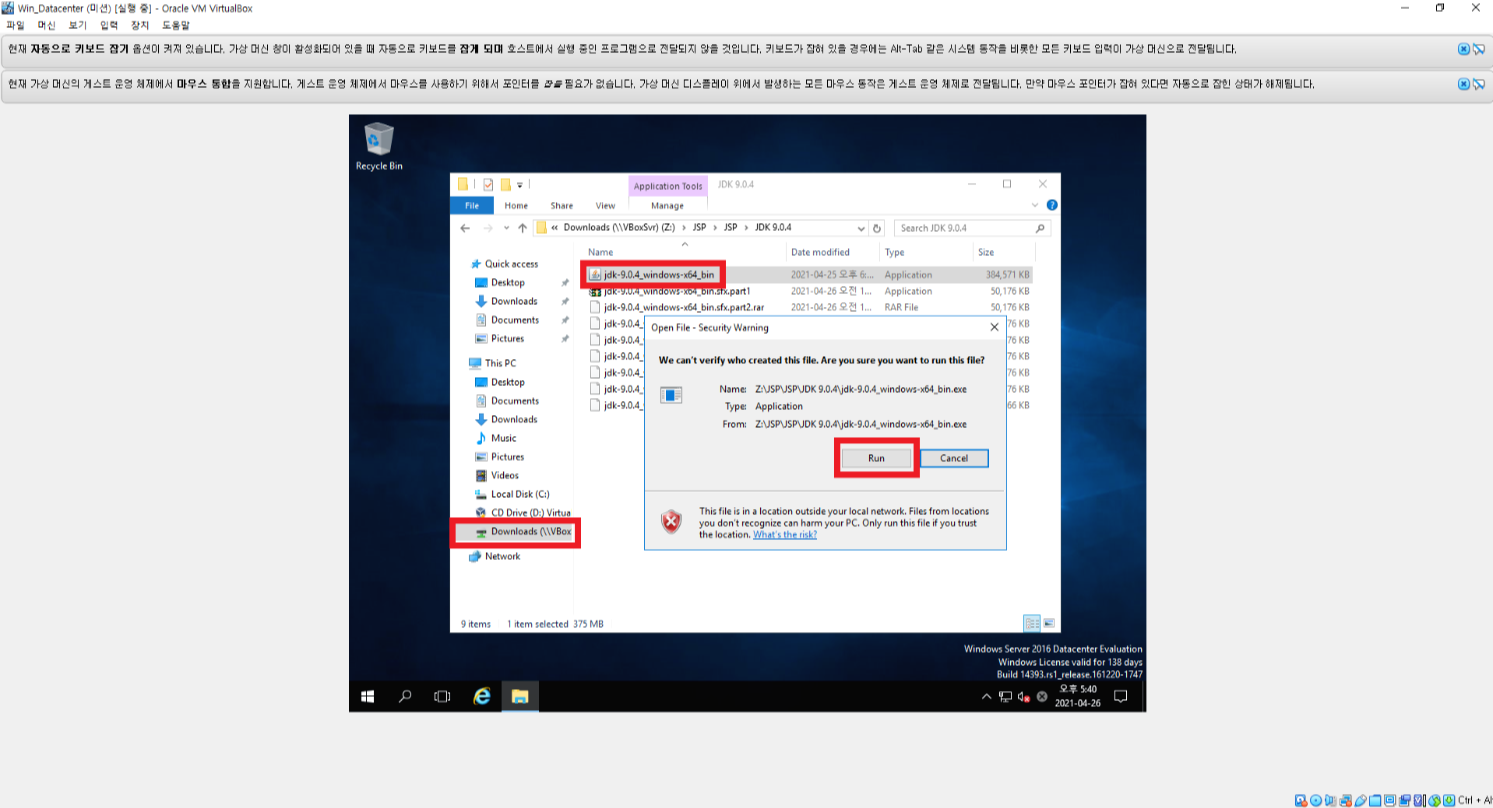Click the Properties quick access toolbar icon
The height and width of the screenshot is (808, 1493).
point(488,185)
